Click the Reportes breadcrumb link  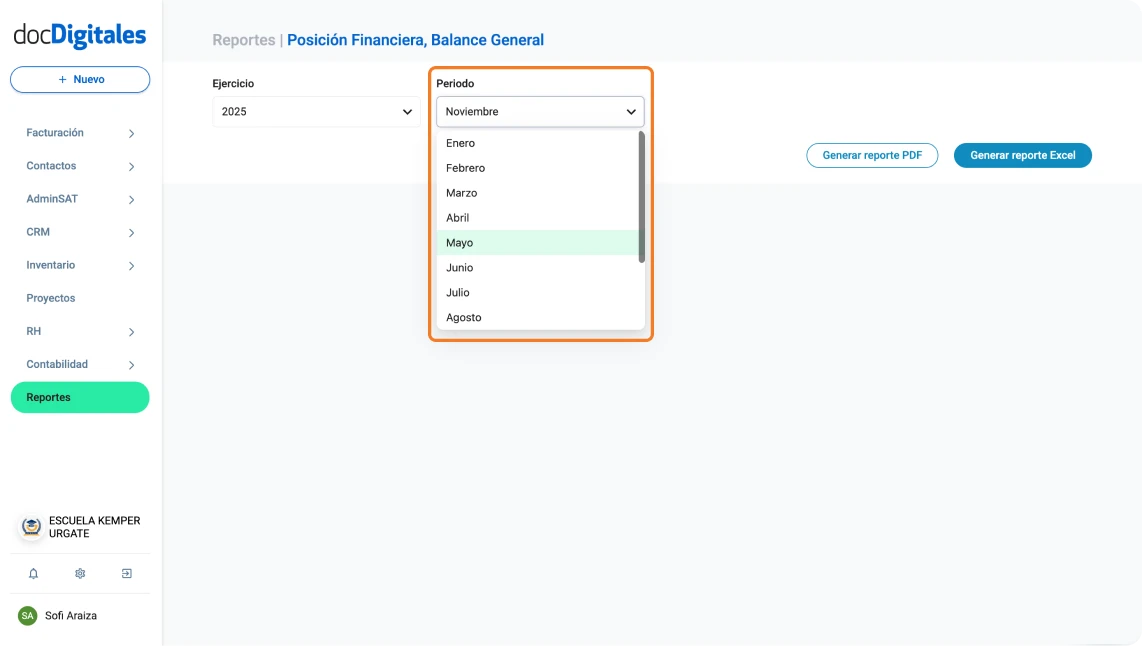click(x=243, y=41)
